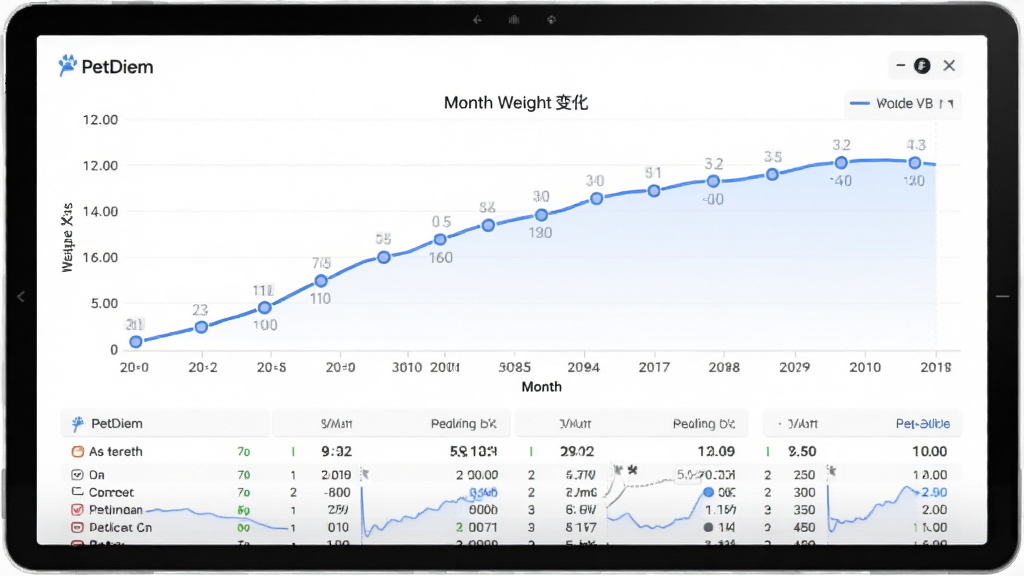Click the left chevron on the tablet's left edge

pyautogui.click(x=21, y=296)
